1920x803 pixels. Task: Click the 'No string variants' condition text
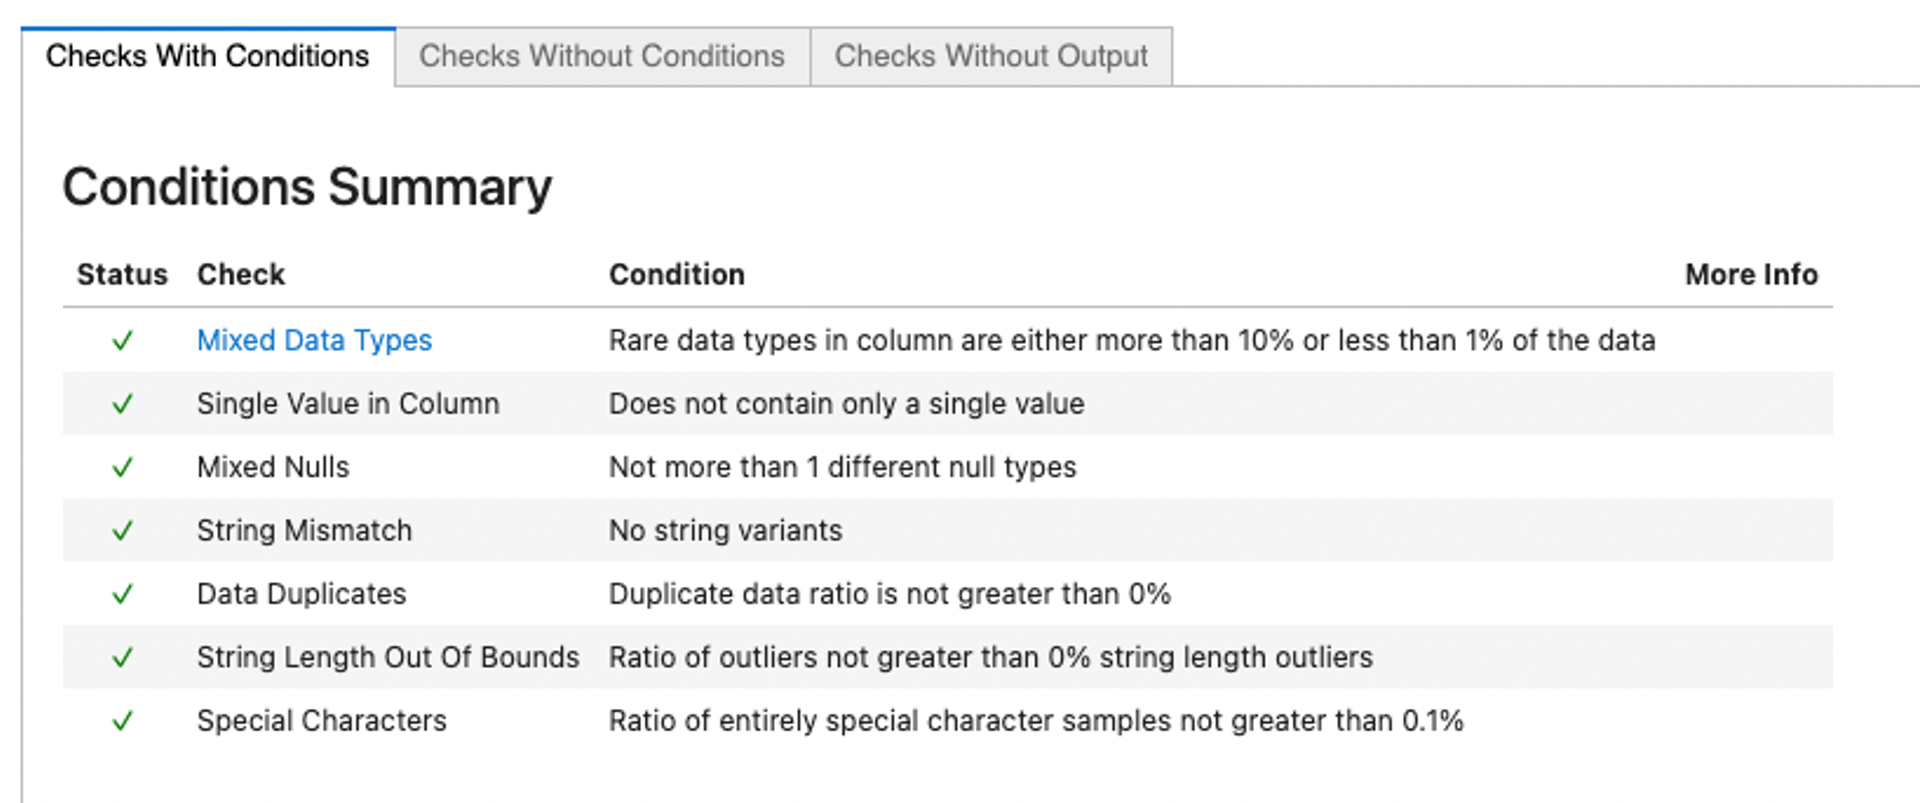pos(725,531)
